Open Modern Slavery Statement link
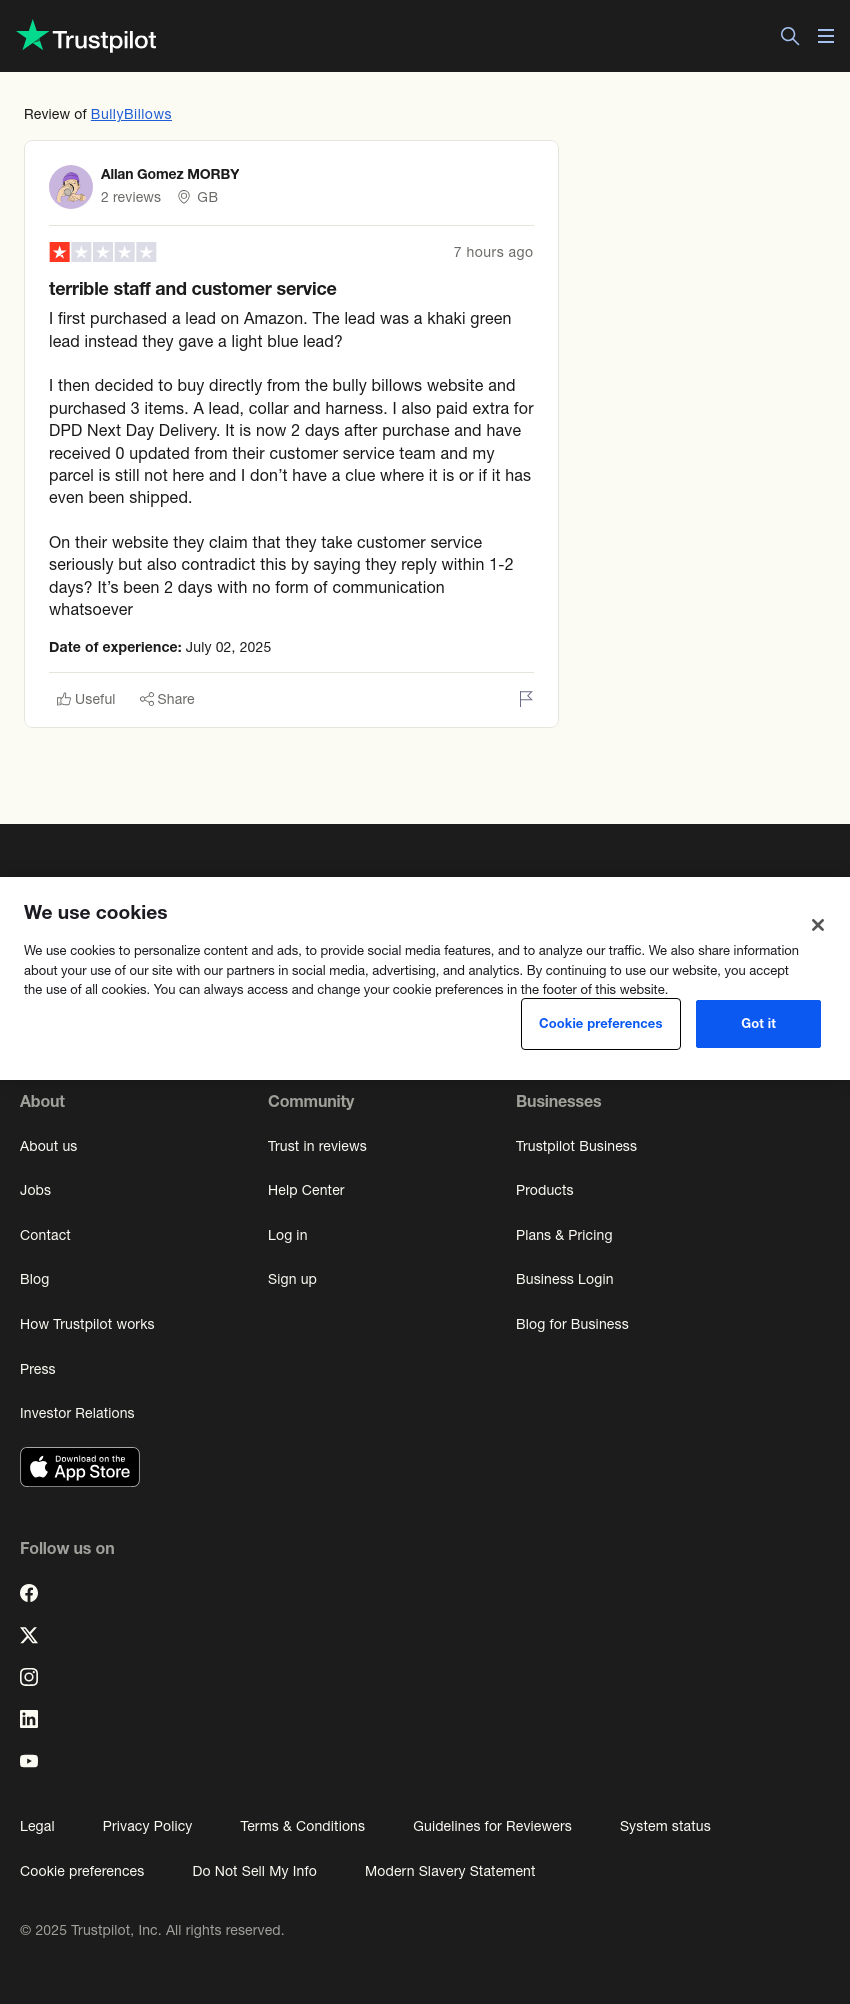850x2004 pixels. [x=450, y=1871]
